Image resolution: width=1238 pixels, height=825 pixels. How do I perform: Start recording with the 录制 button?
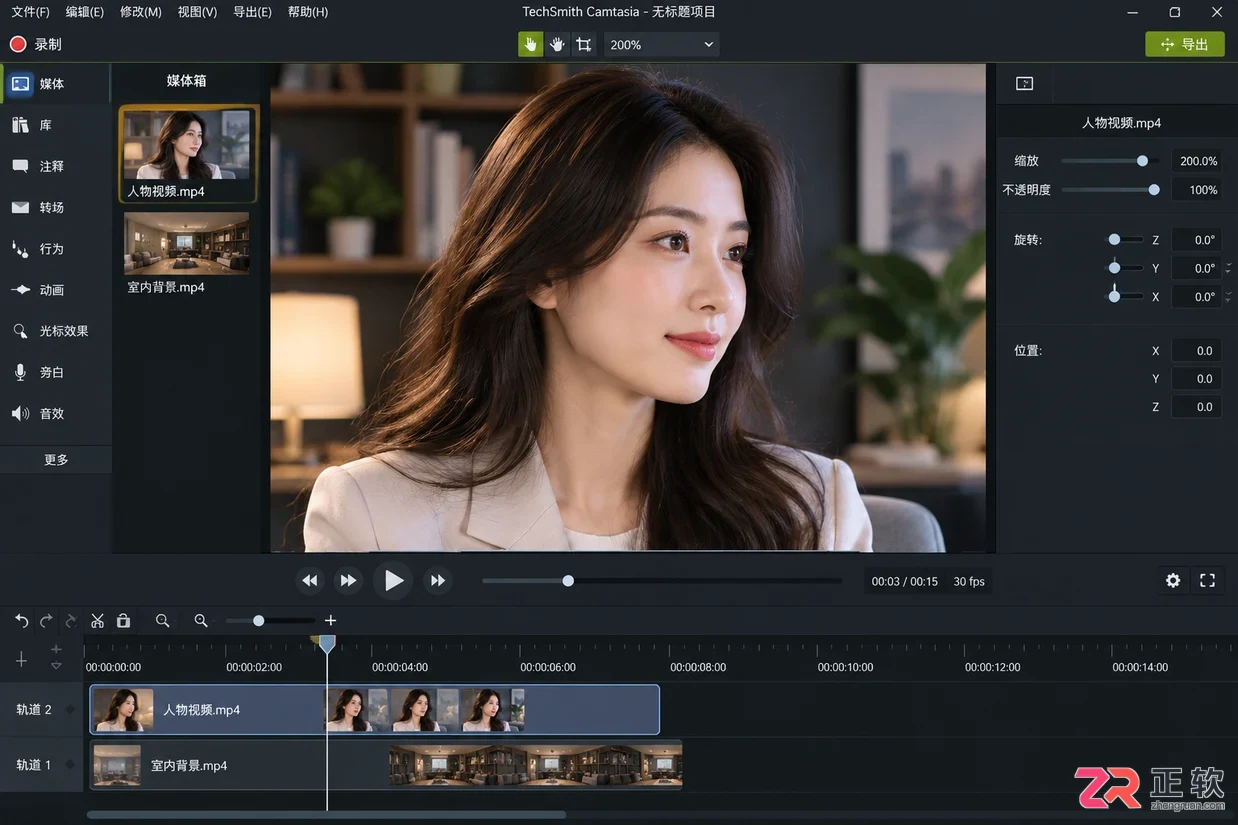tap(35, 44)
